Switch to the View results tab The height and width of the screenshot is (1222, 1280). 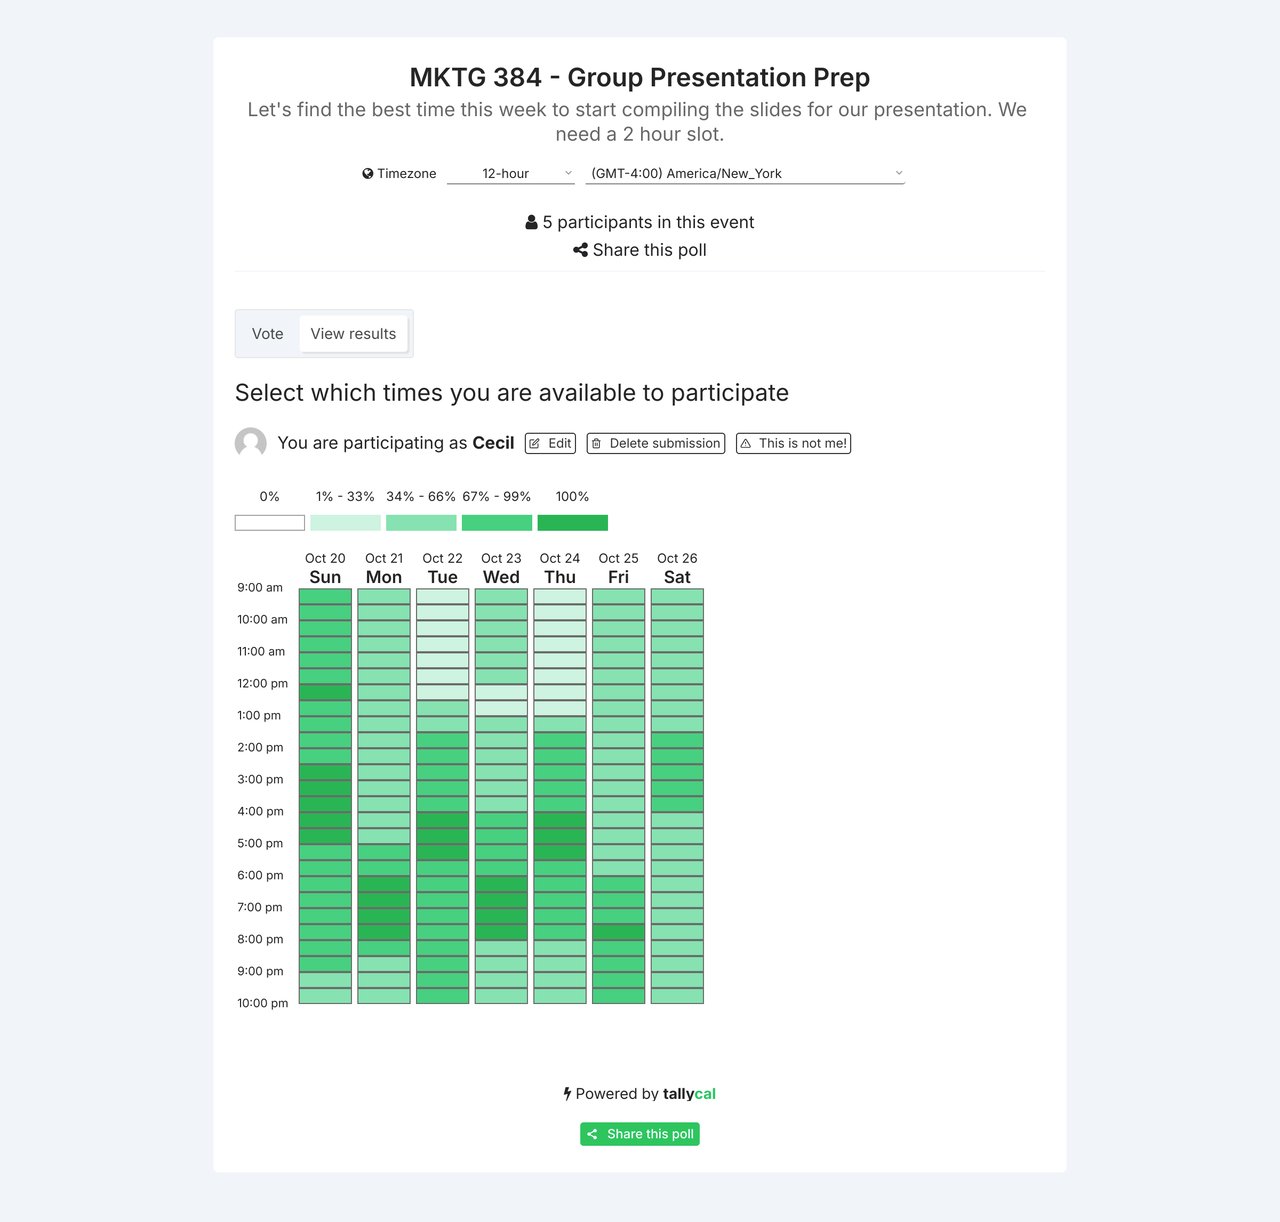353,334
